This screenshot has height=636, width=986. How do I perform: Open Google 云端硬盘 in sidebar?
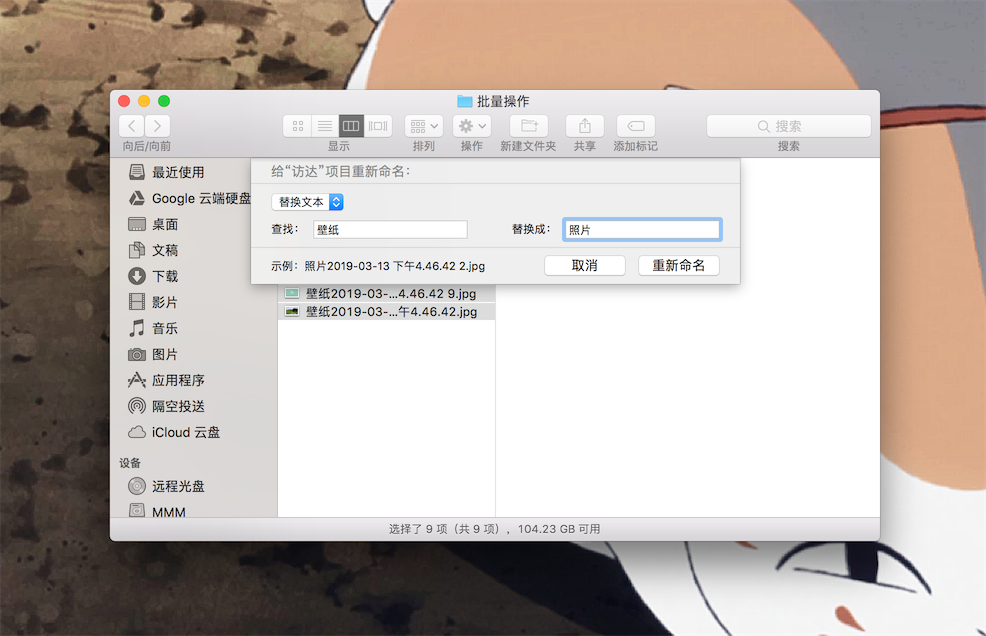pyautogui.click(x=196, y=198)
